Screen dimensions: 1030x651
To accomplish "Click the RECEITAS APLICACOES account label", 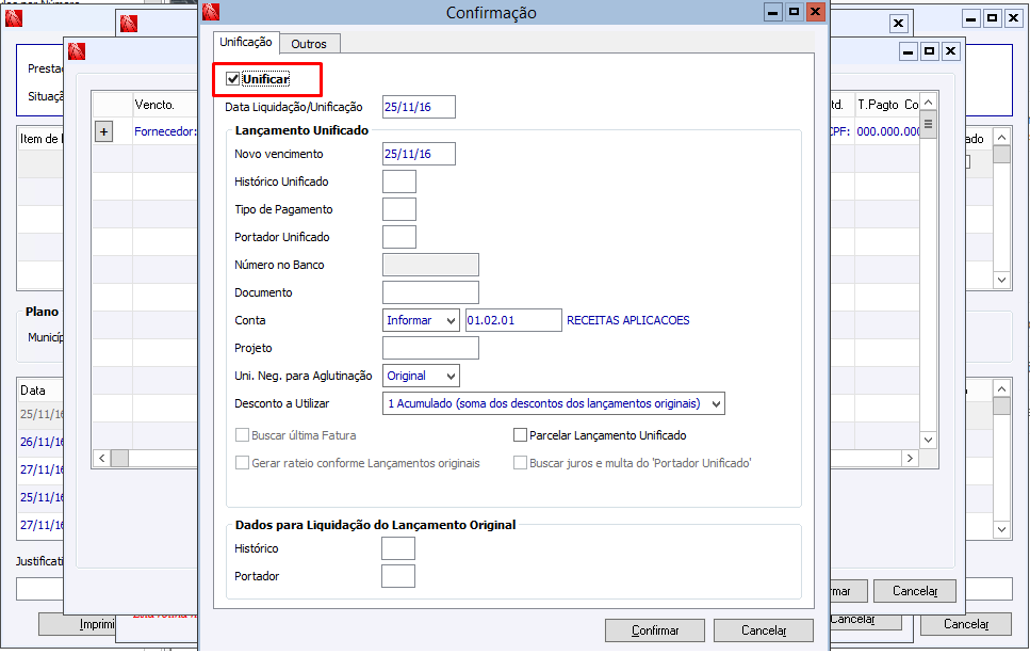I will click(x=628, y=320).
